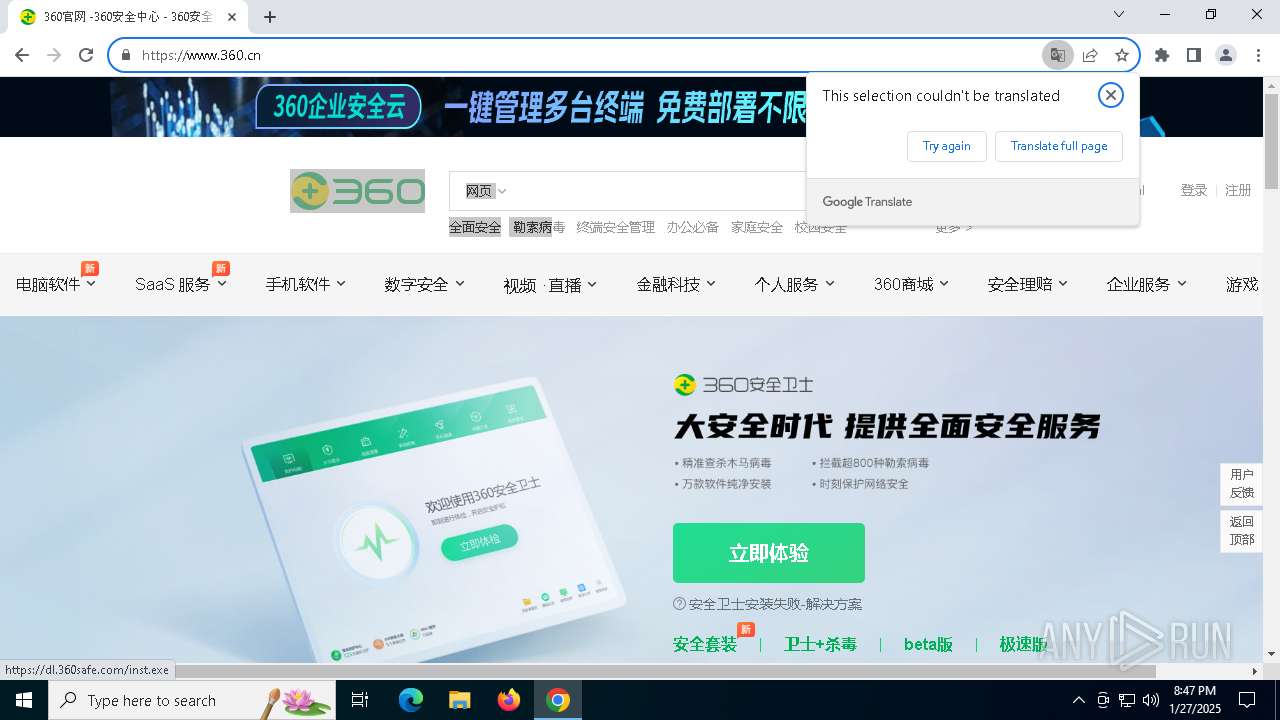Click the 用户反馈 side button
Screen dimensions: 1280x720
pyautogui.click(x=1241, y=484)
